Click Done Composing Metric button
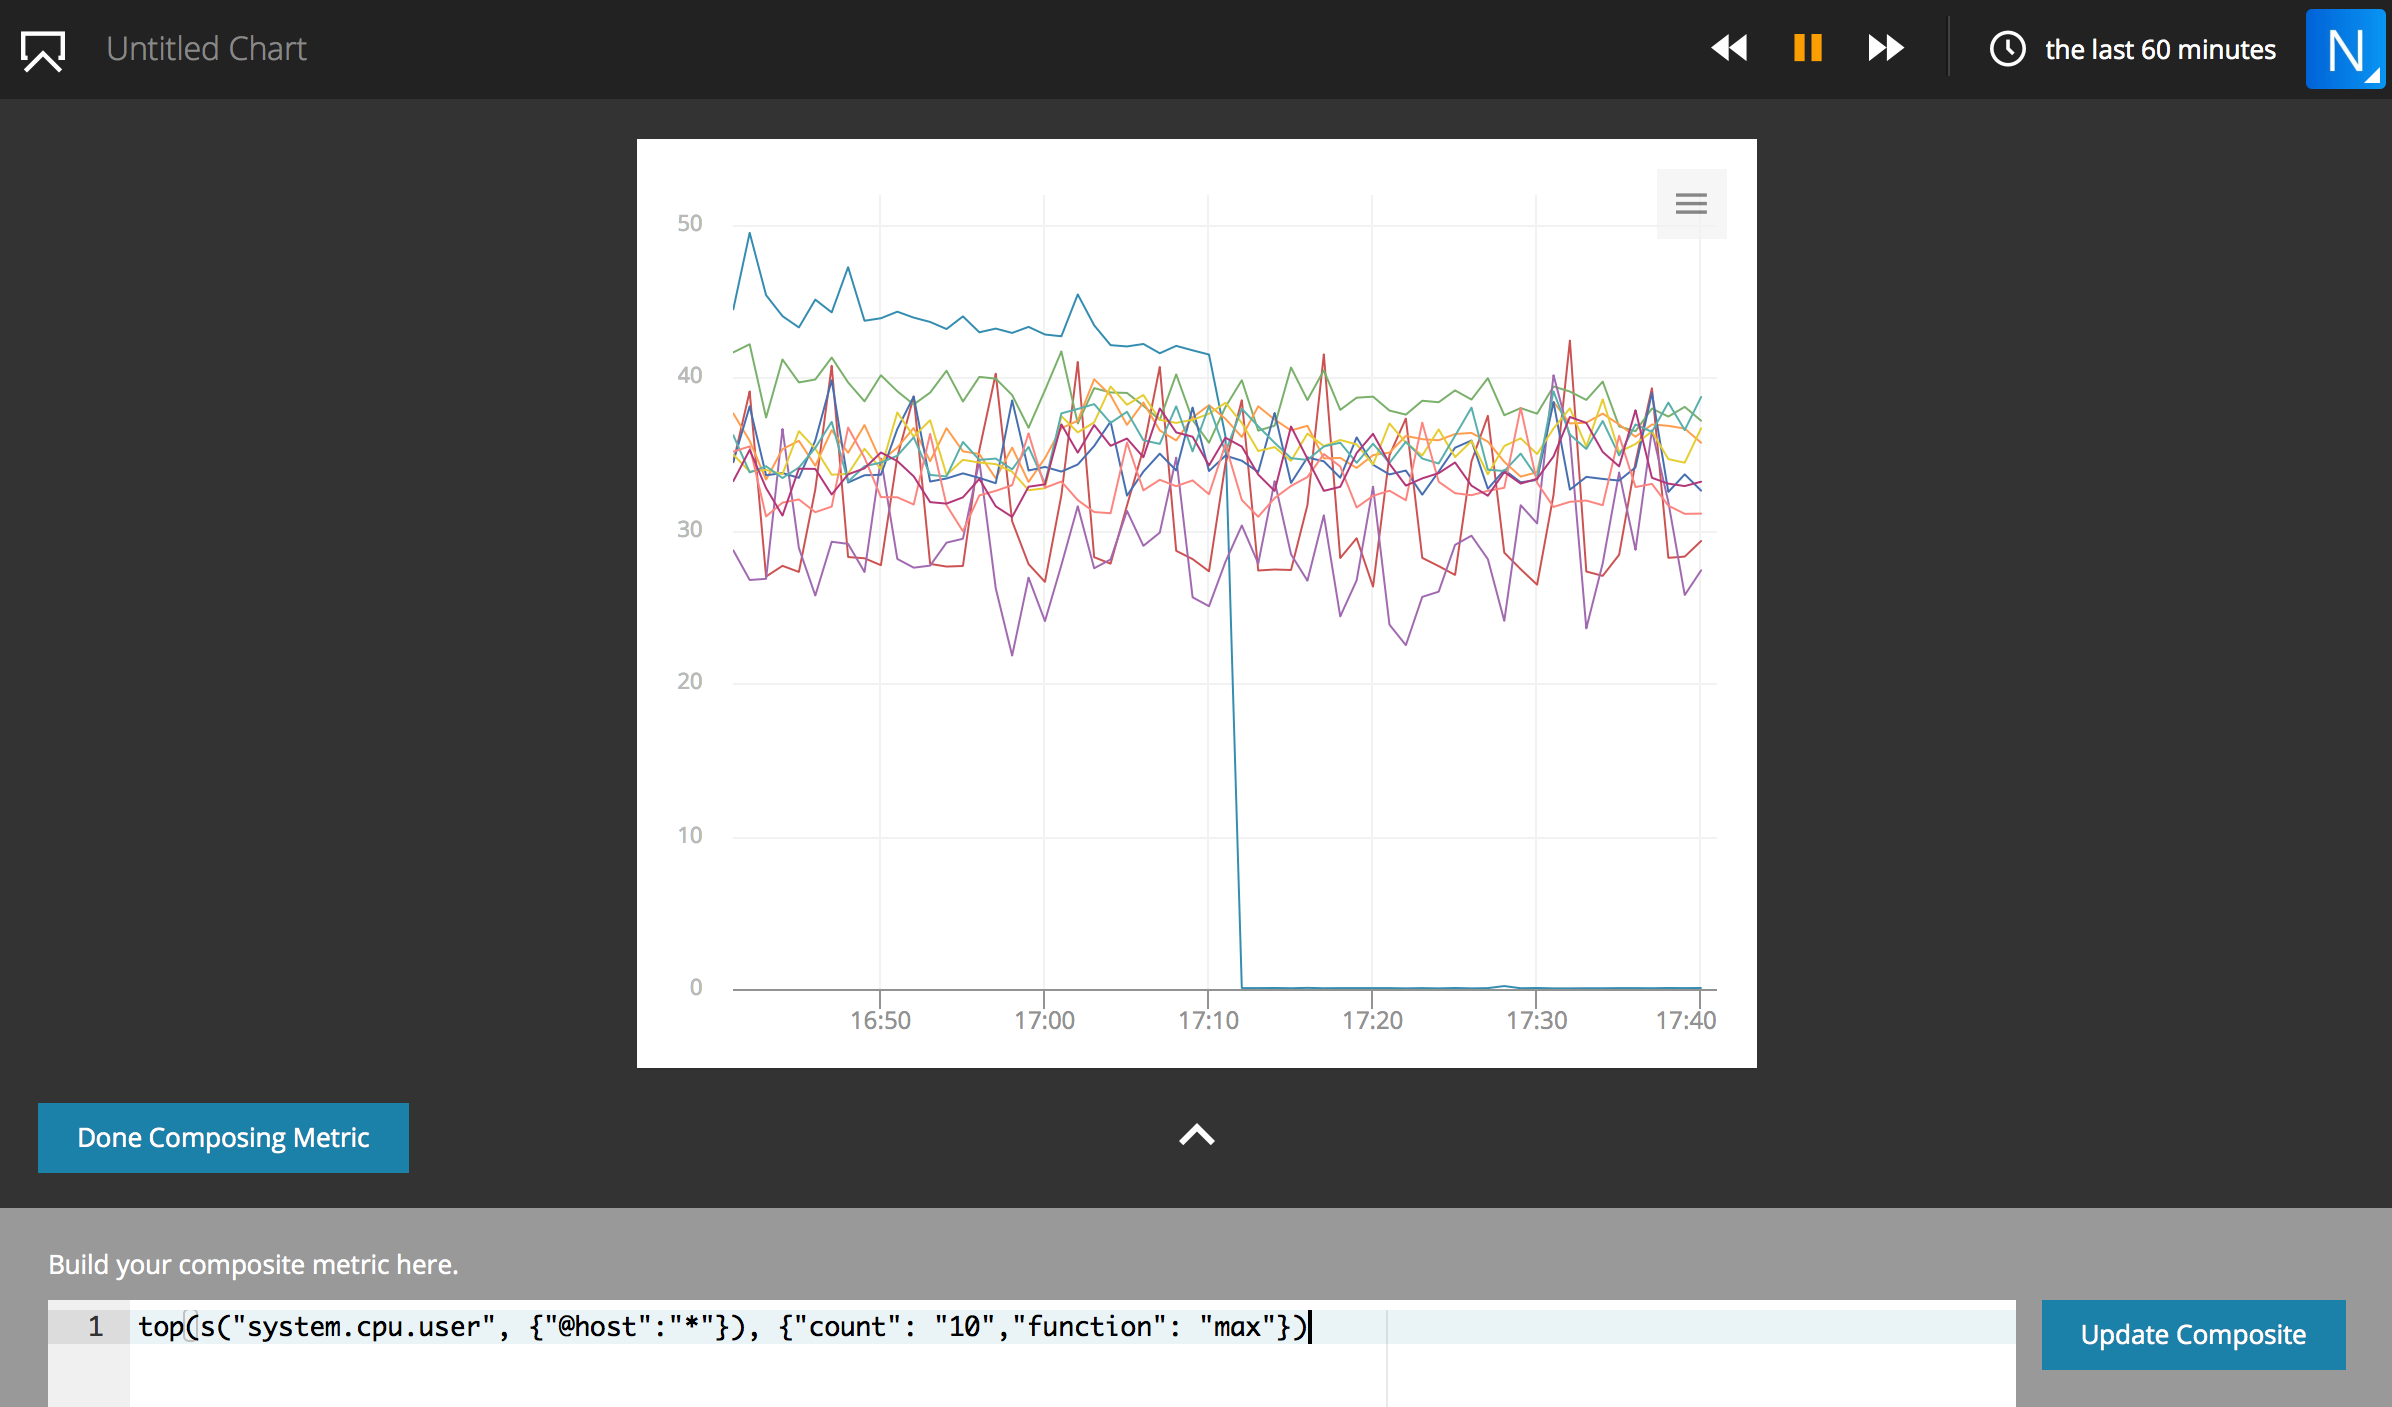 tap(223, 1138)
